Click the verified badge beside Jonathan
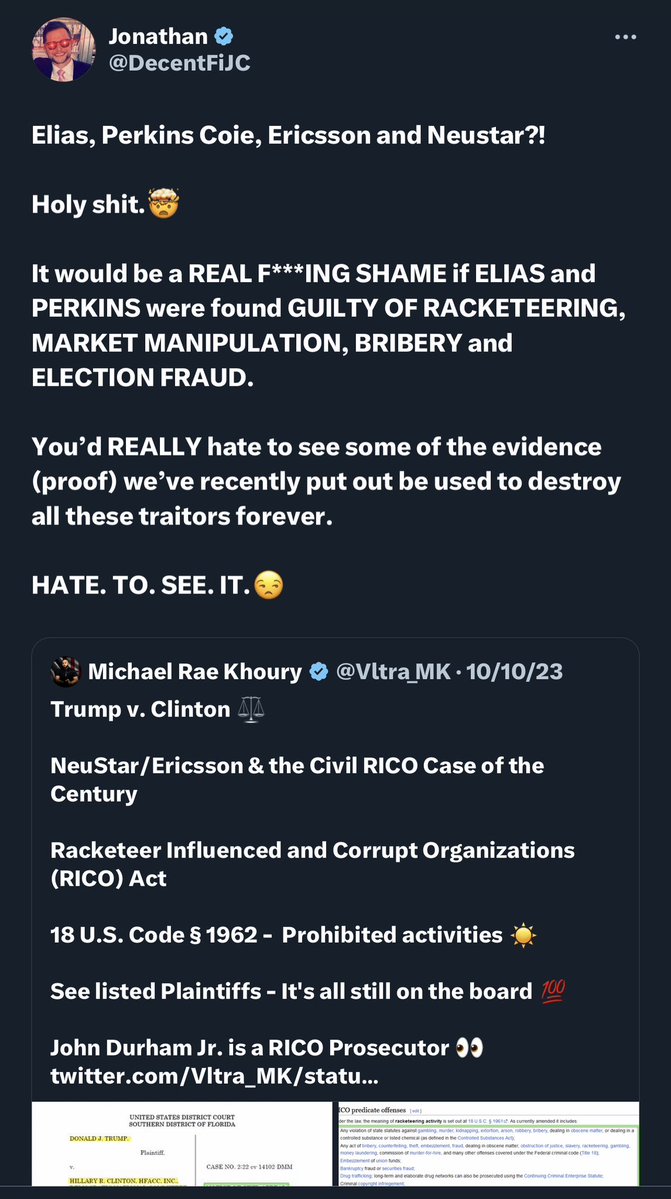Screen dimensions: 671x1199 pos(226,38)
